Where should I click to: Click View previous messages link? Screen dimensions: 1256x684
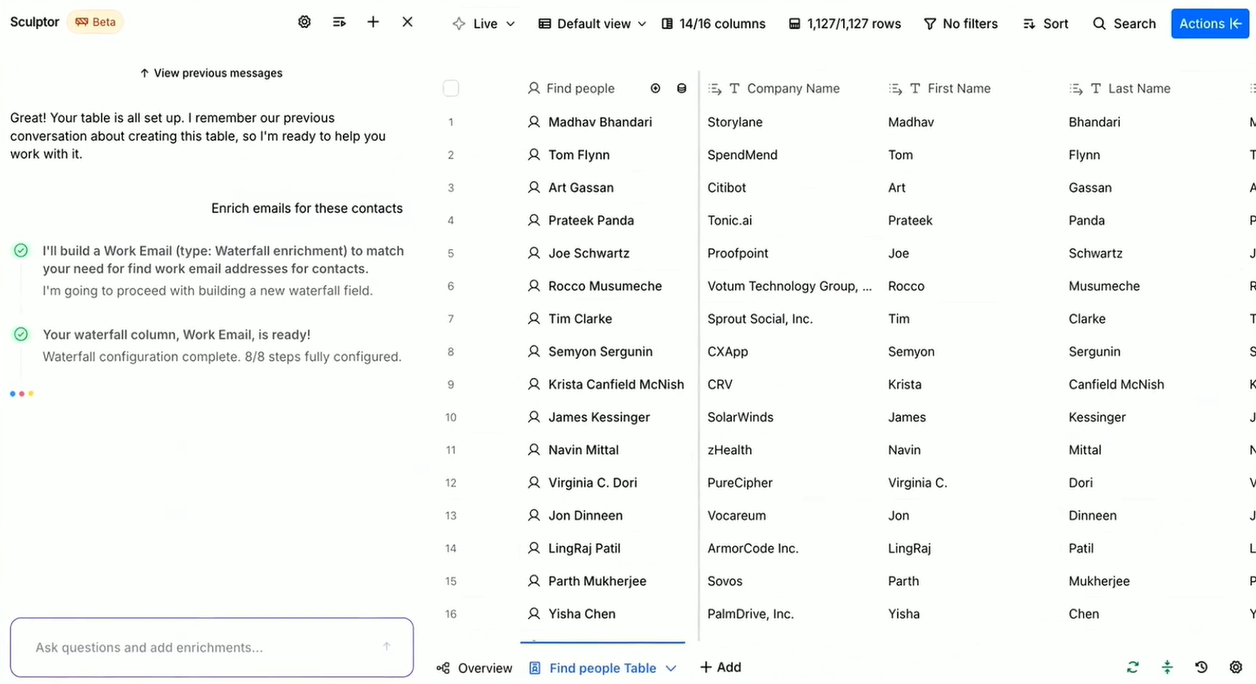[211, 73]
